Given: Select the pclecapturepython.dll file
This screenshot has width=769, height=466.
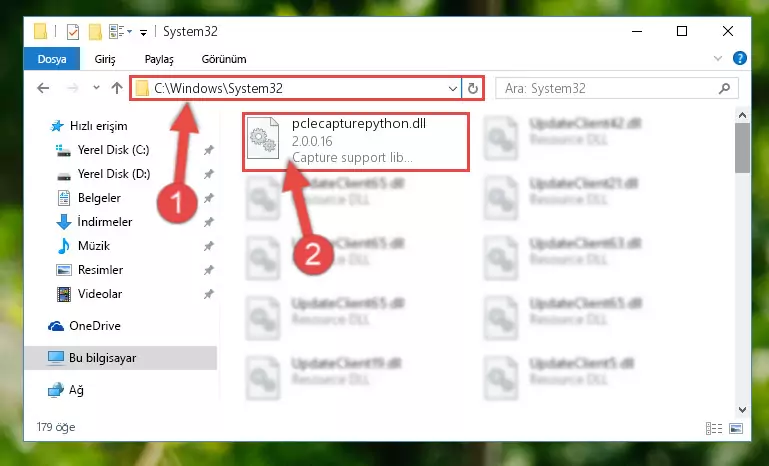Looking at the screenshot, I should tap(356, 142).
